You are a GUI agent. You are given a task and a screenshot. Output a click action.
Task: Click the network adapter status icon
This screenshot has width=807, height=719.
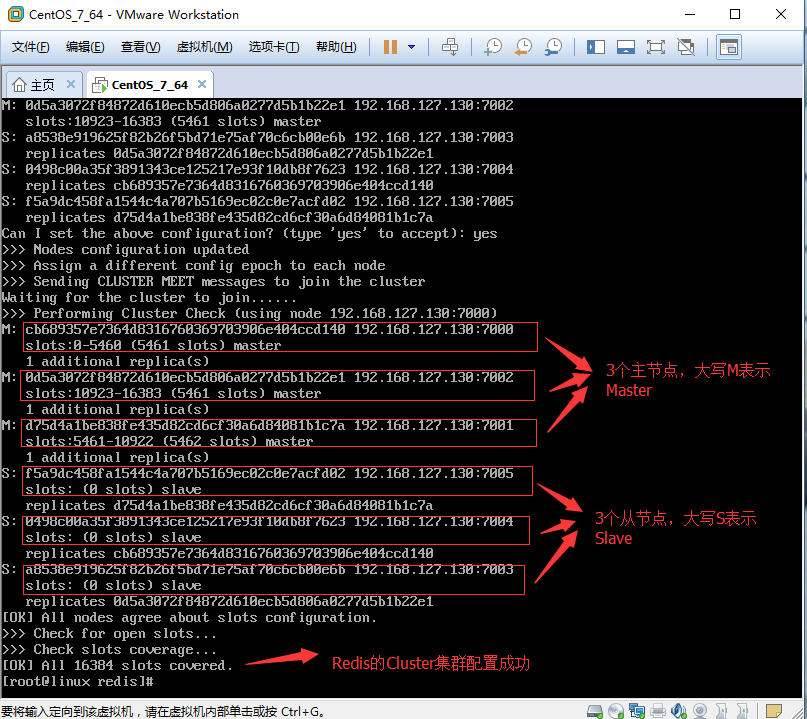[637, 711]
